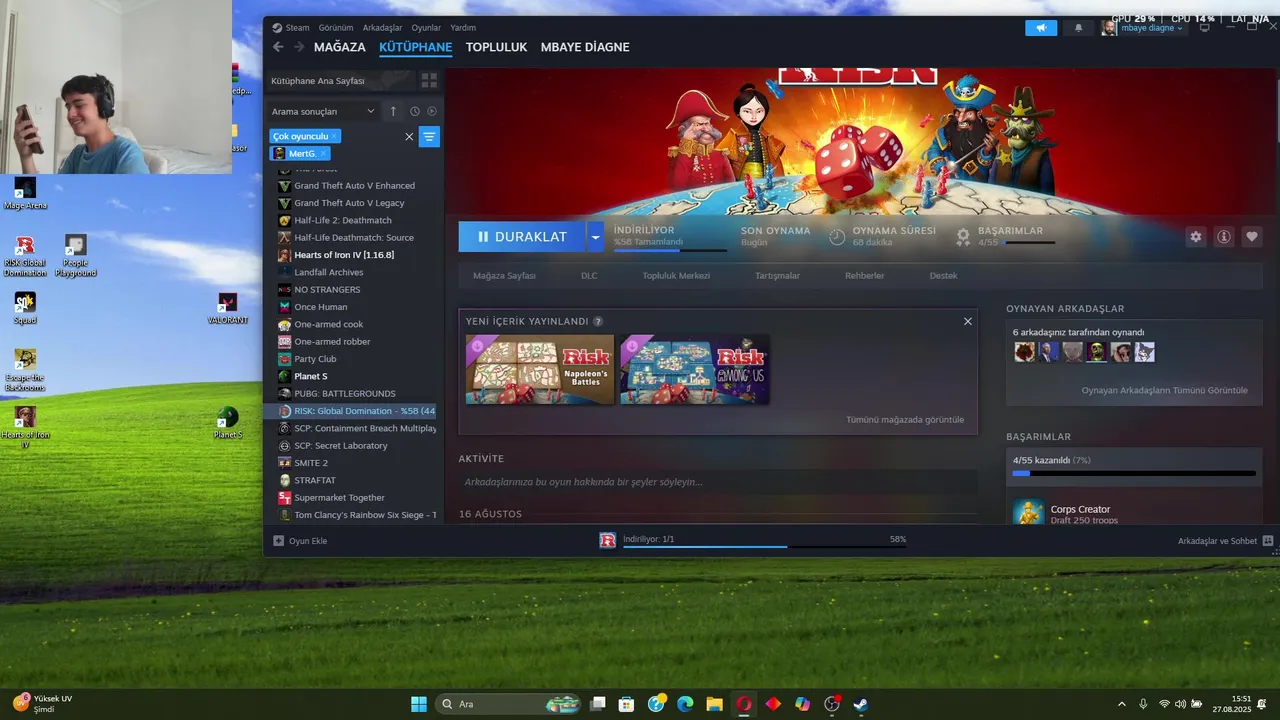Switch library to grid collections view icon

[429, 81]
